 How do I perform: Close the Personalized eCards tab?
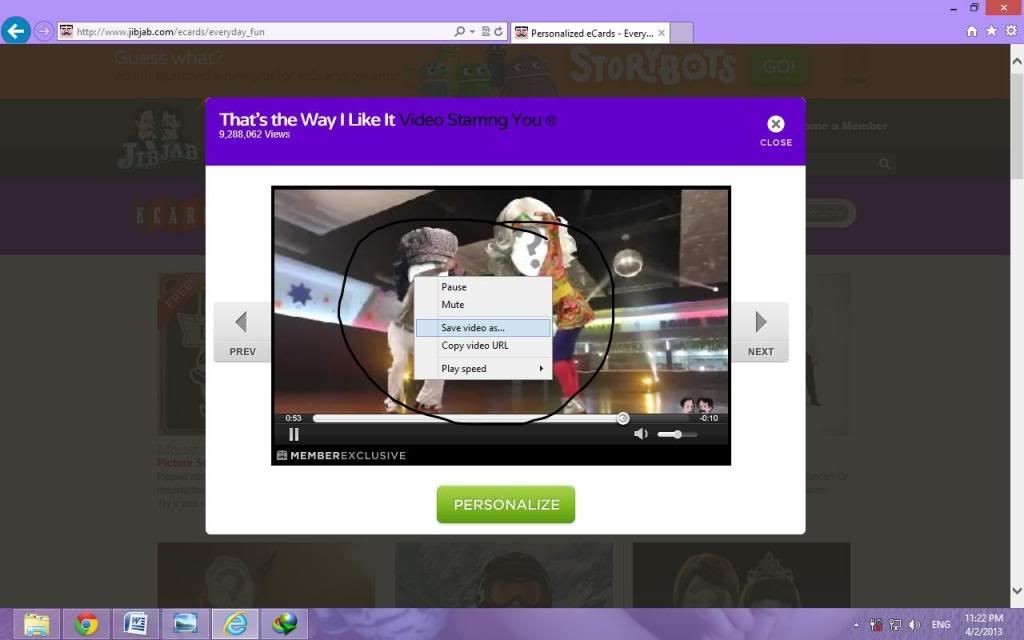(662, 33)
